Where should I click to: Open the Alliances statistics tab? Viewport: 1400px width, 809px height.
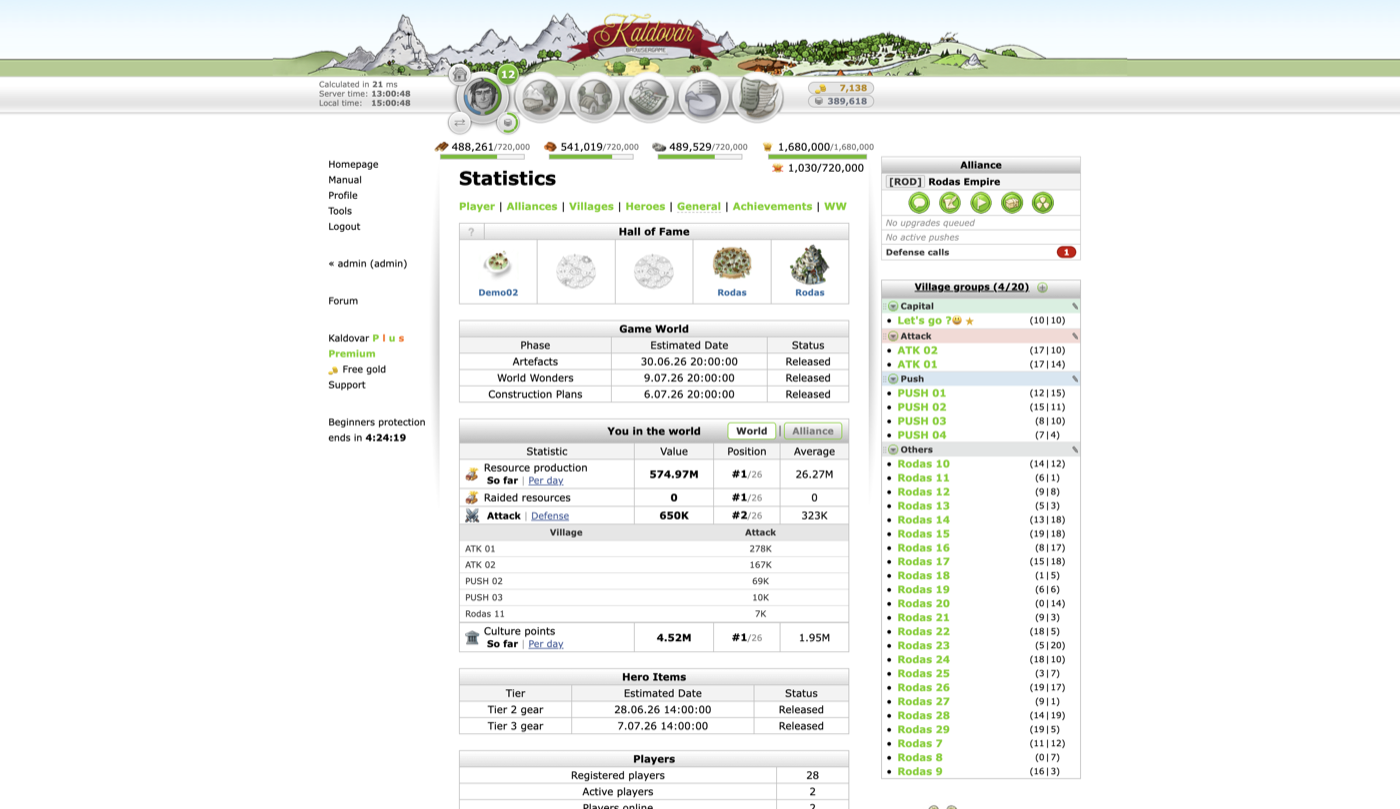(x=532, y=207)
